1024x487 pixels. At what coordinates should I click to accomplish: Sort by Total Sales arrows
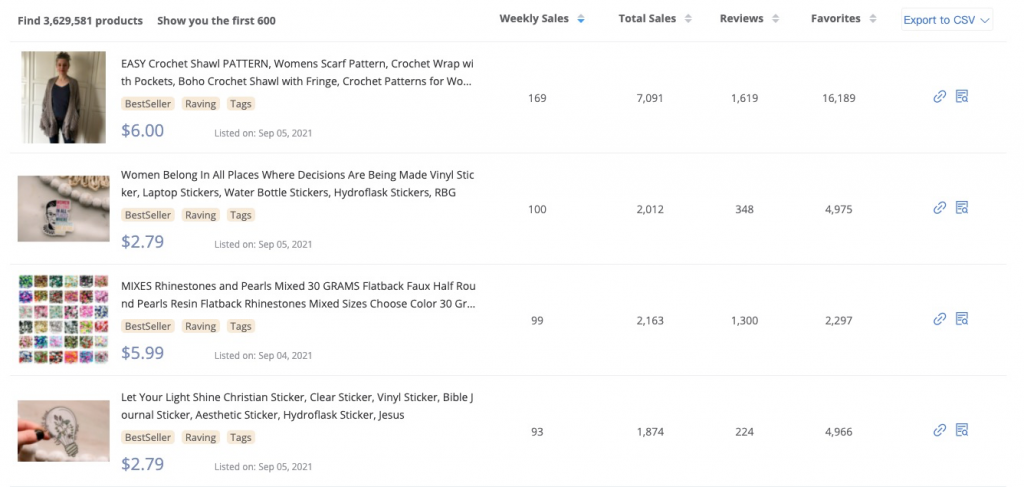tap(688, 20)
